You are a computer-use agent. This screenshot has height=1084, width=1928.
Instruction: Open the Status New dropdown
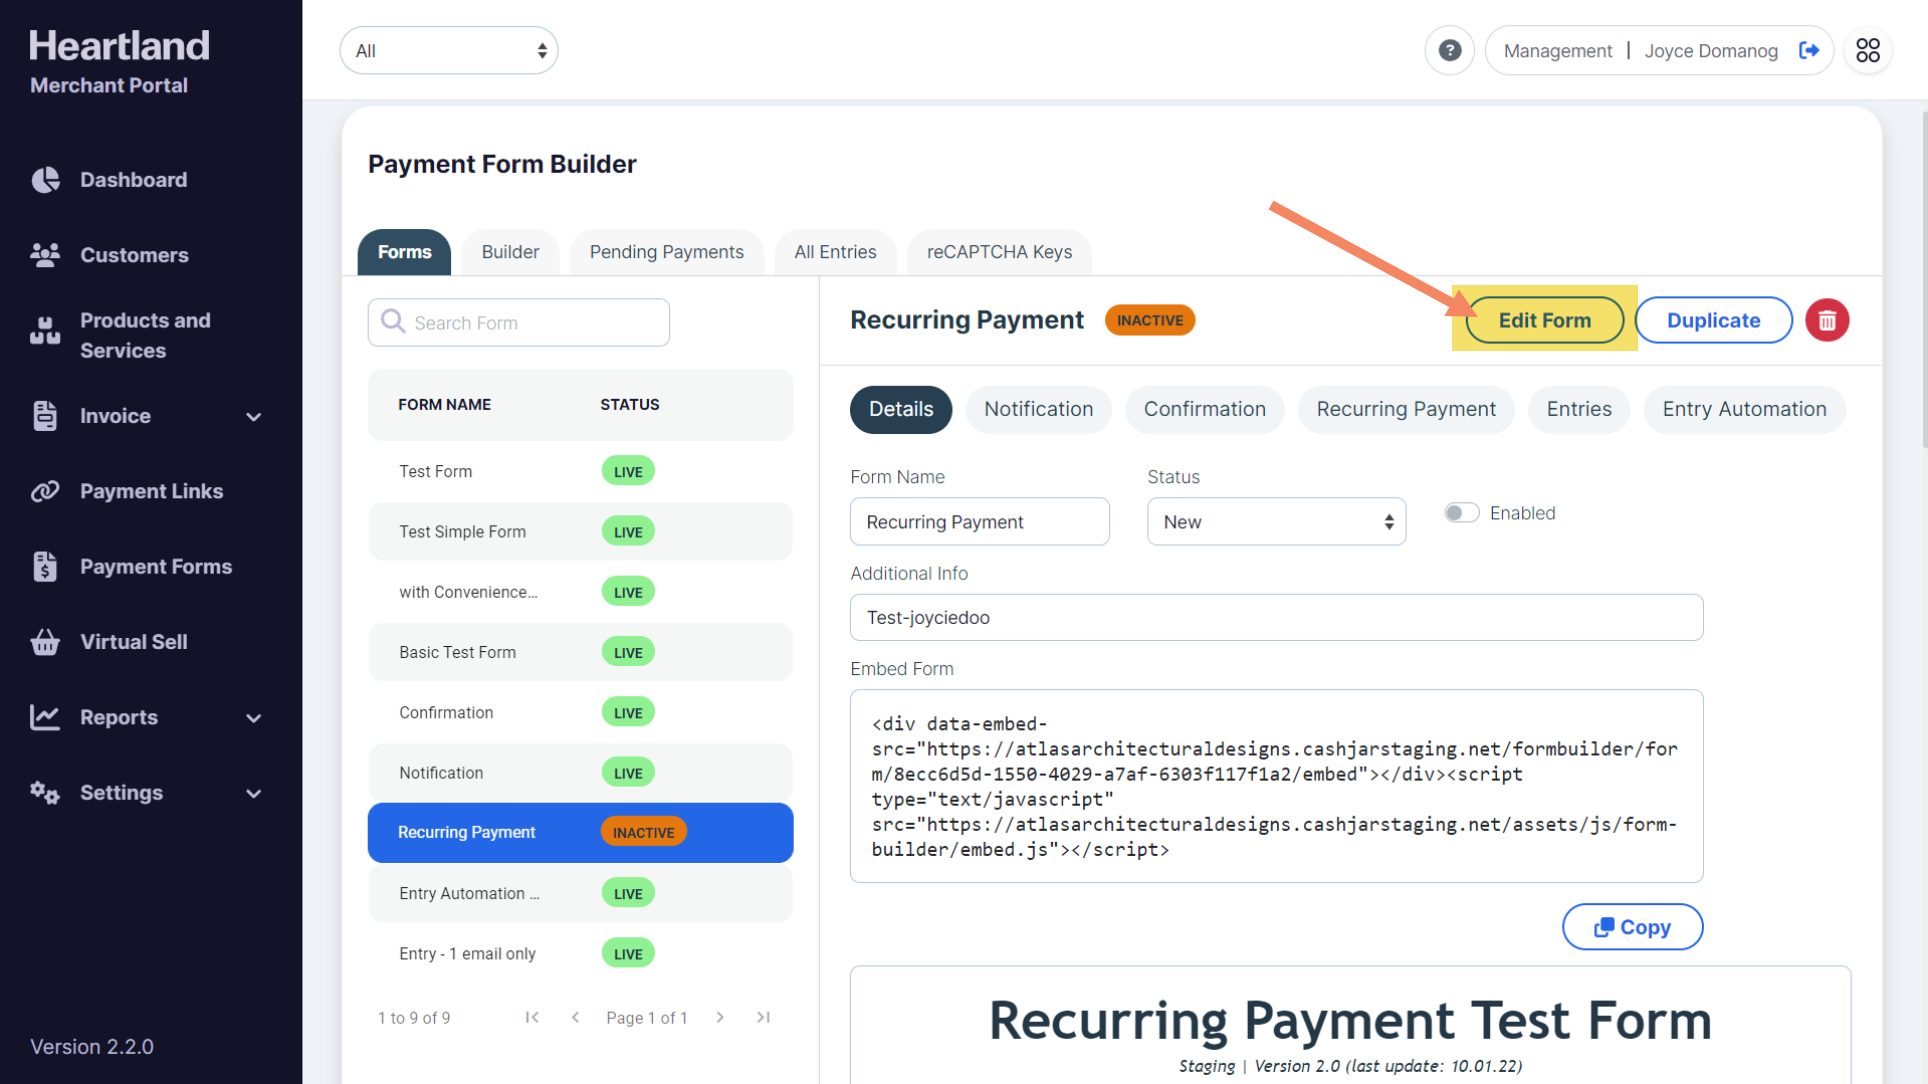tap(1276, 522)
